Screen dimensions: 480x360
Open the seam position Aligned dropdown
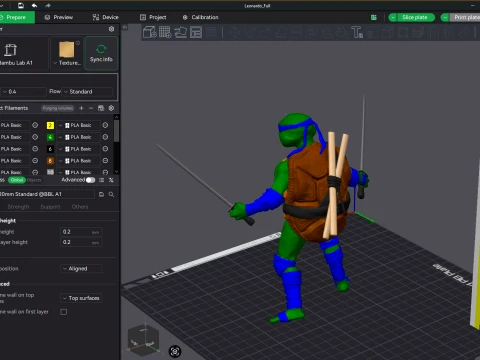(81, 269)
